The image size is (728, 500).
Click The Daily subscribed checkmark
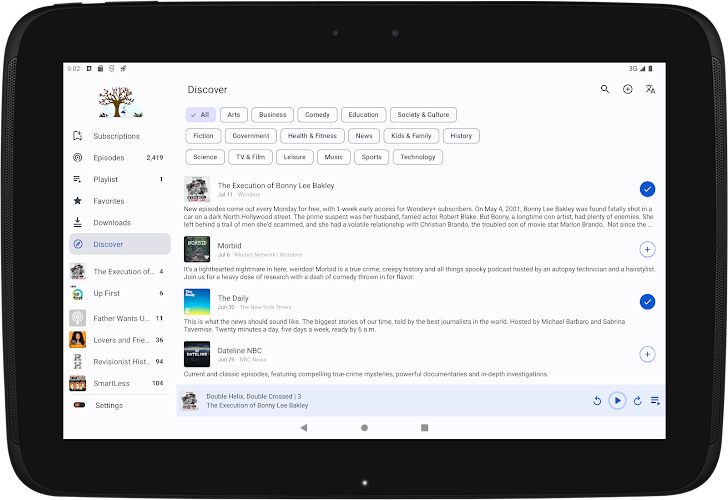click(647, 302)
